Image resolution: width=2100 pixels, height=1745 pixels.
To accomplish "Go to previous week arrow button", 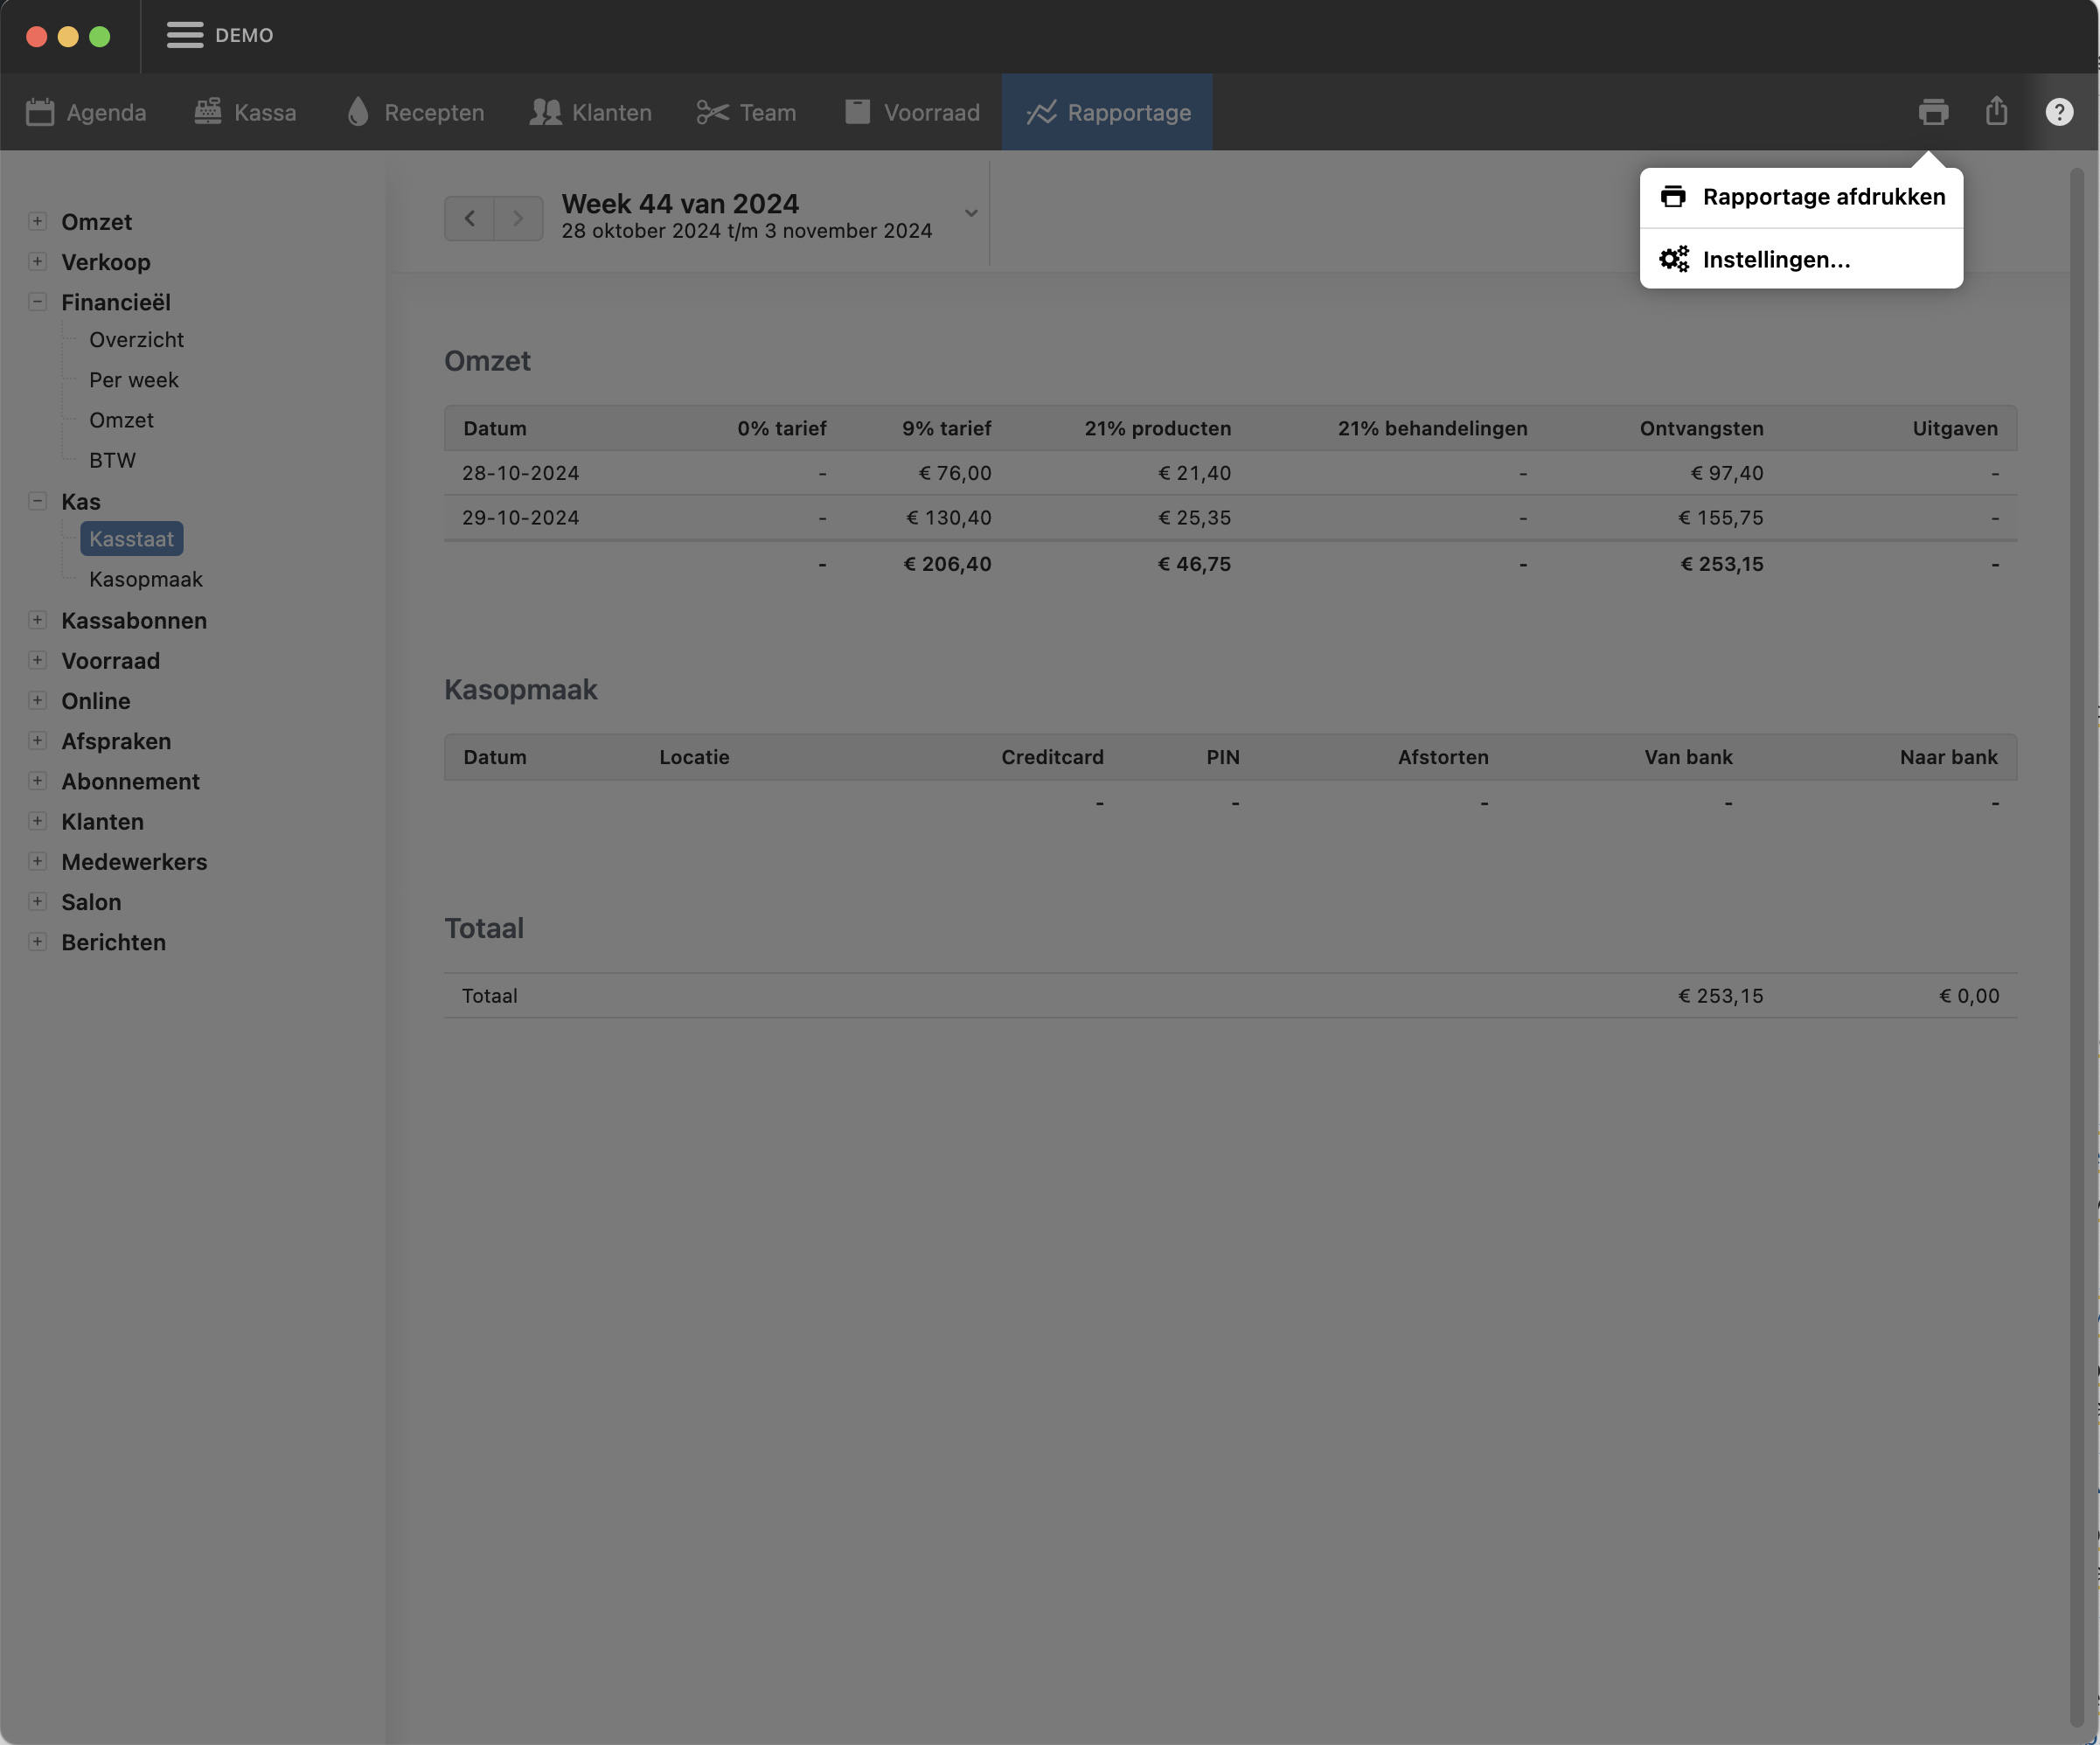I will pos(469,218).
